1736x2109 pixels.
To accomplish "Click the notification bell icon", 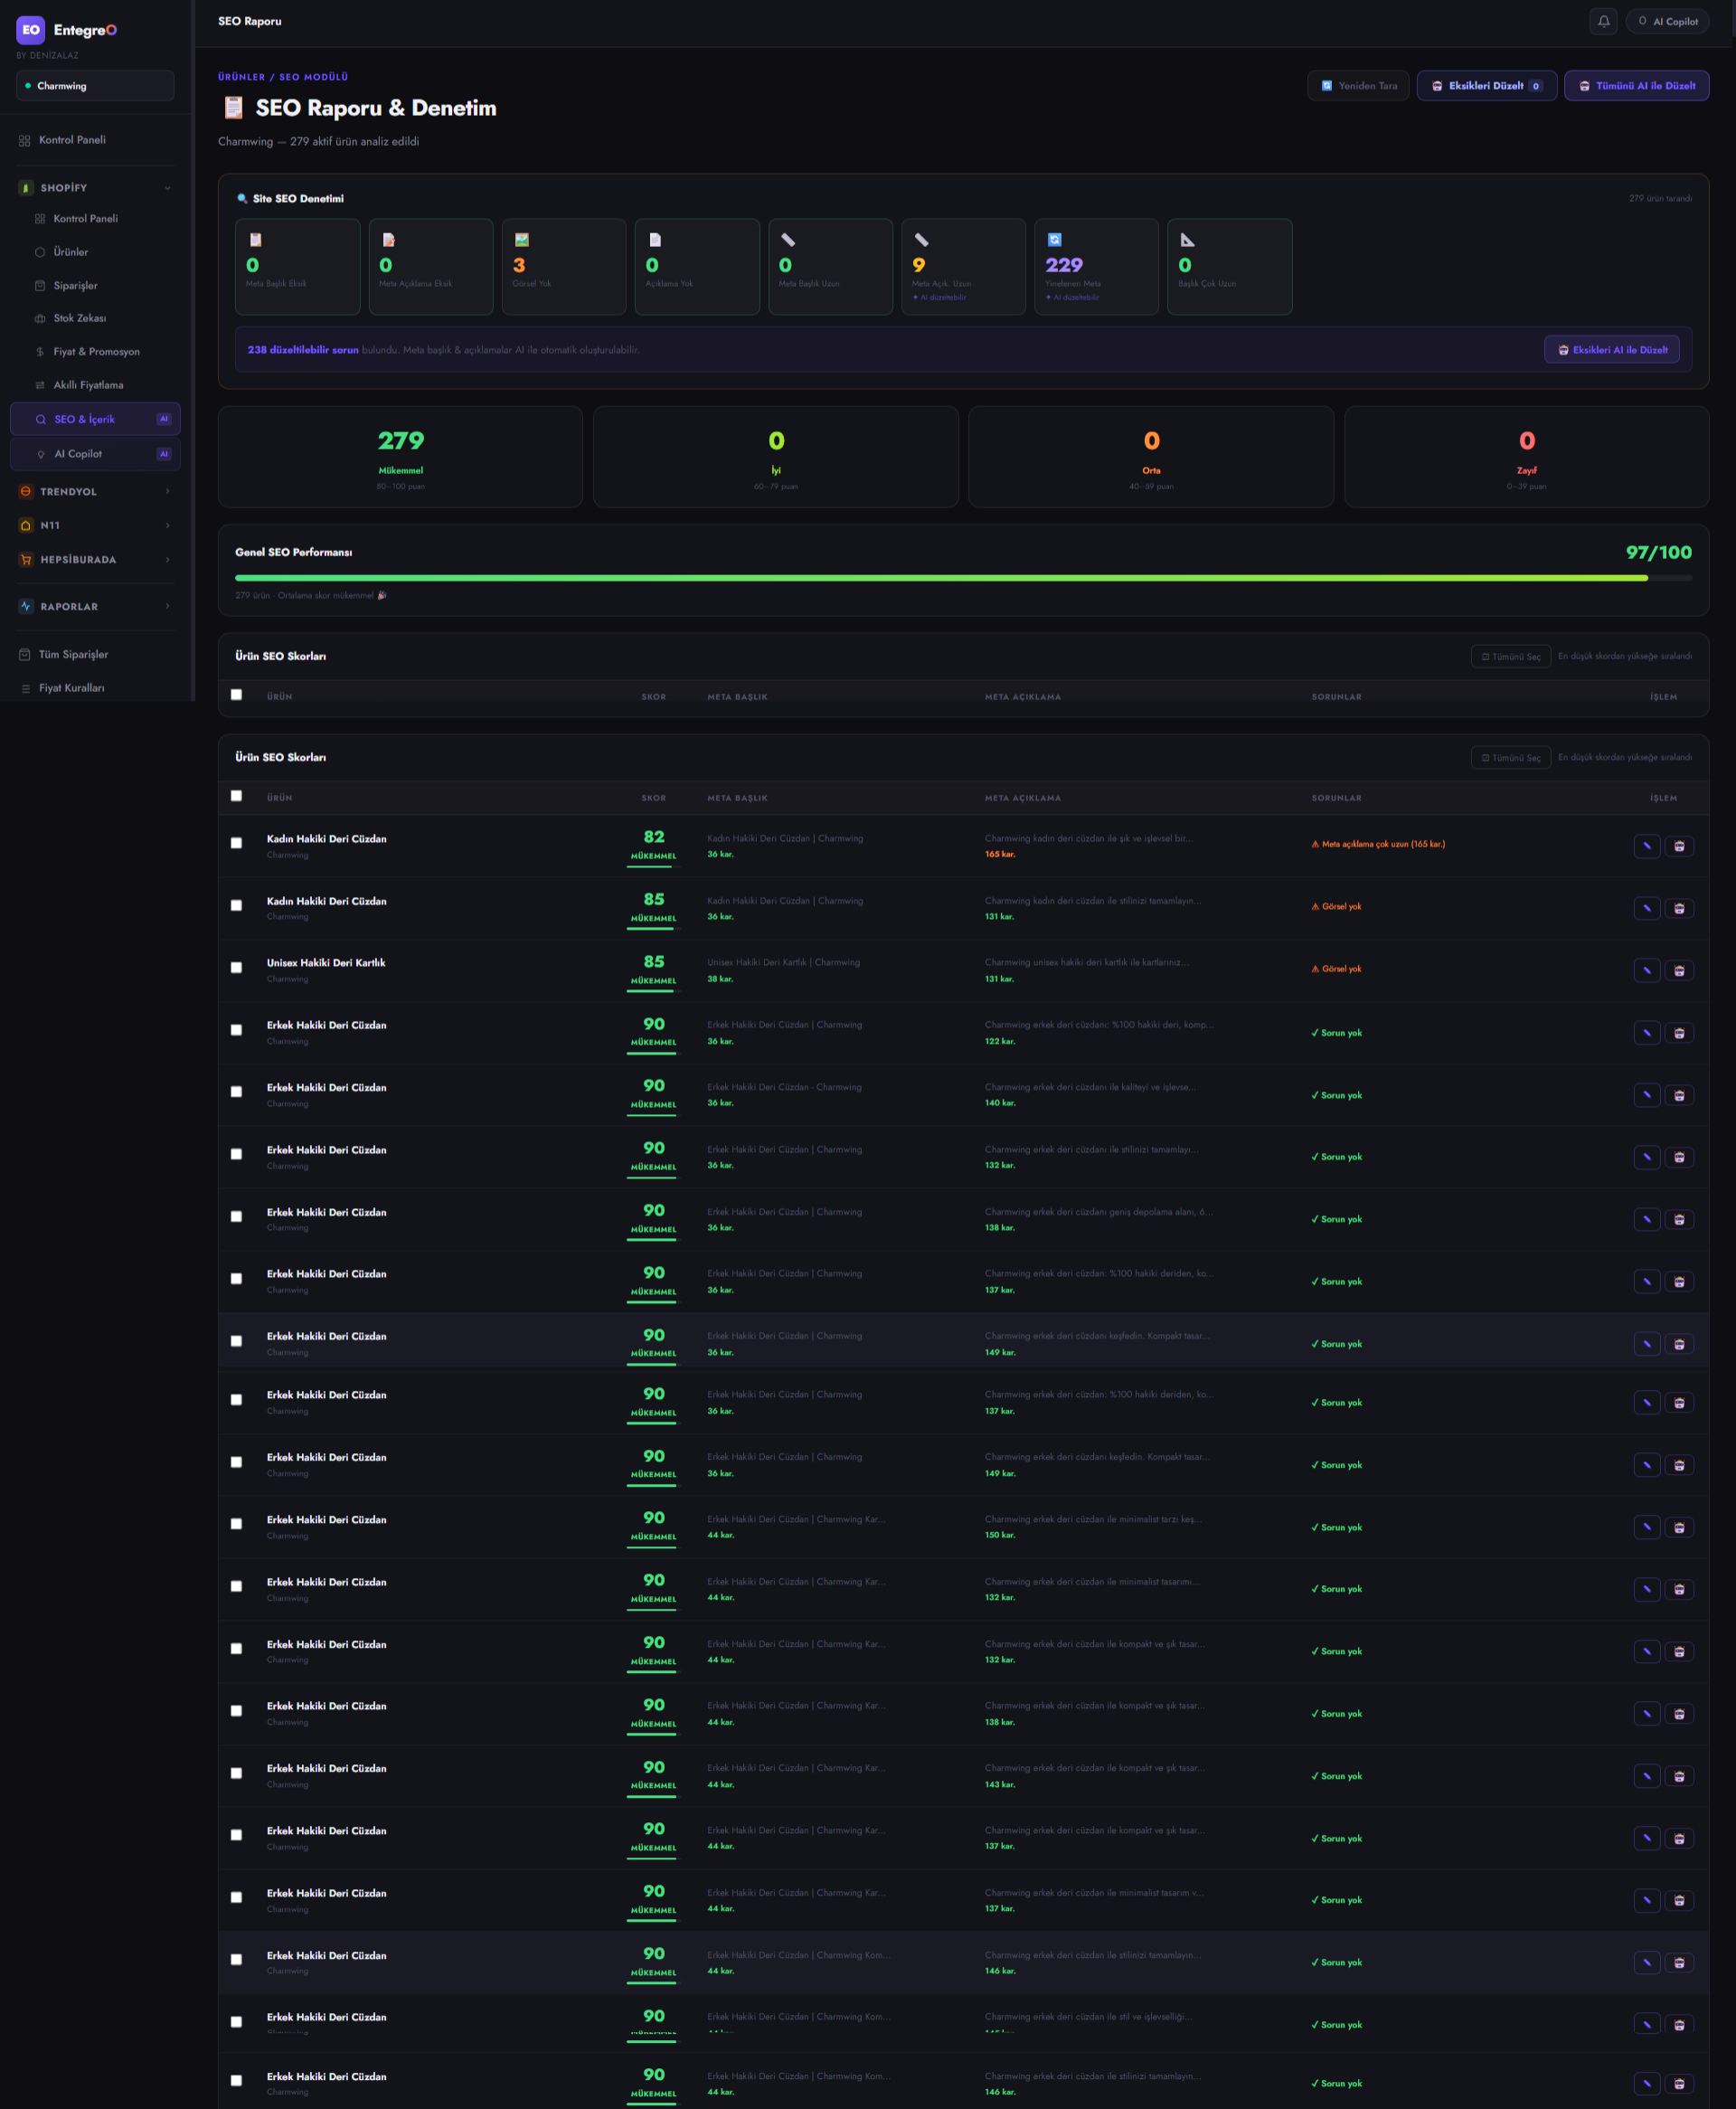I will (1603, 21).
